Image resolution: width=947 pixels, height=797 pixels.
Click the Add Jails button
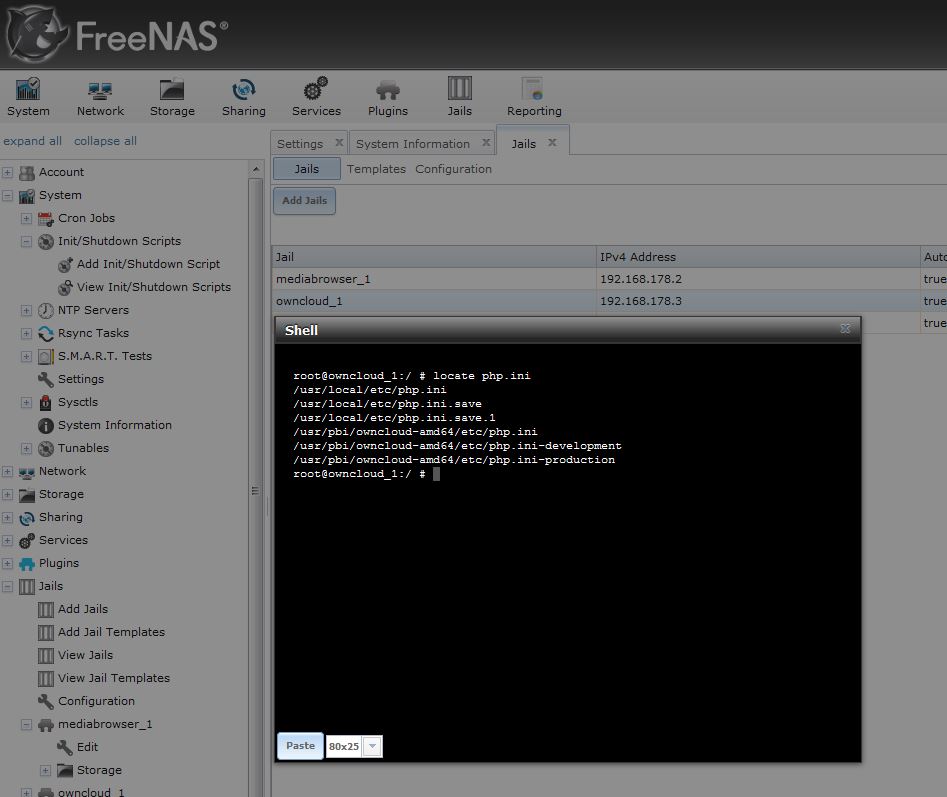click(305, 201)
